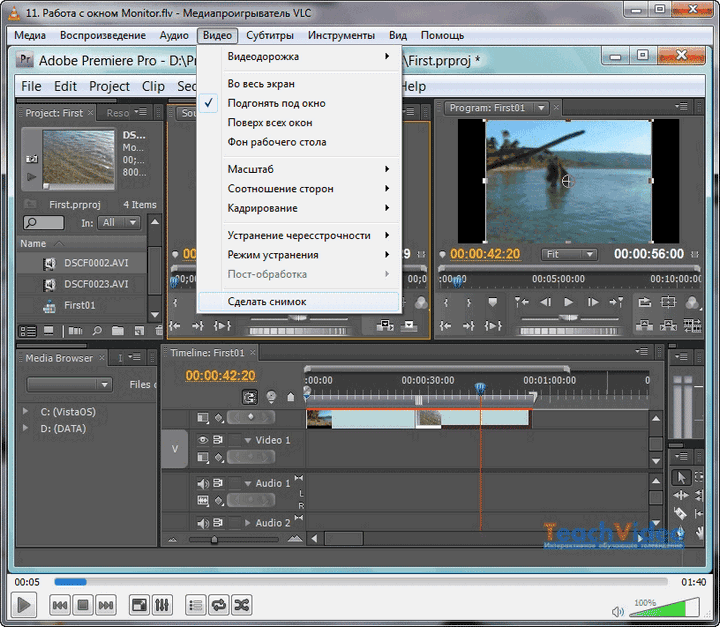Open the In: All dropdown
Screen dimensions: 720x627
click(x=120, y=223)
